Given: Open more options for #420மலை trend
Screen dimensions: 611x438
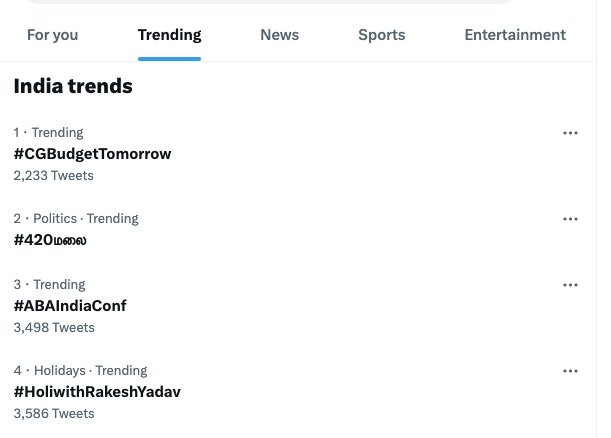Looking at the screenshot, I should tap(570, 219).
